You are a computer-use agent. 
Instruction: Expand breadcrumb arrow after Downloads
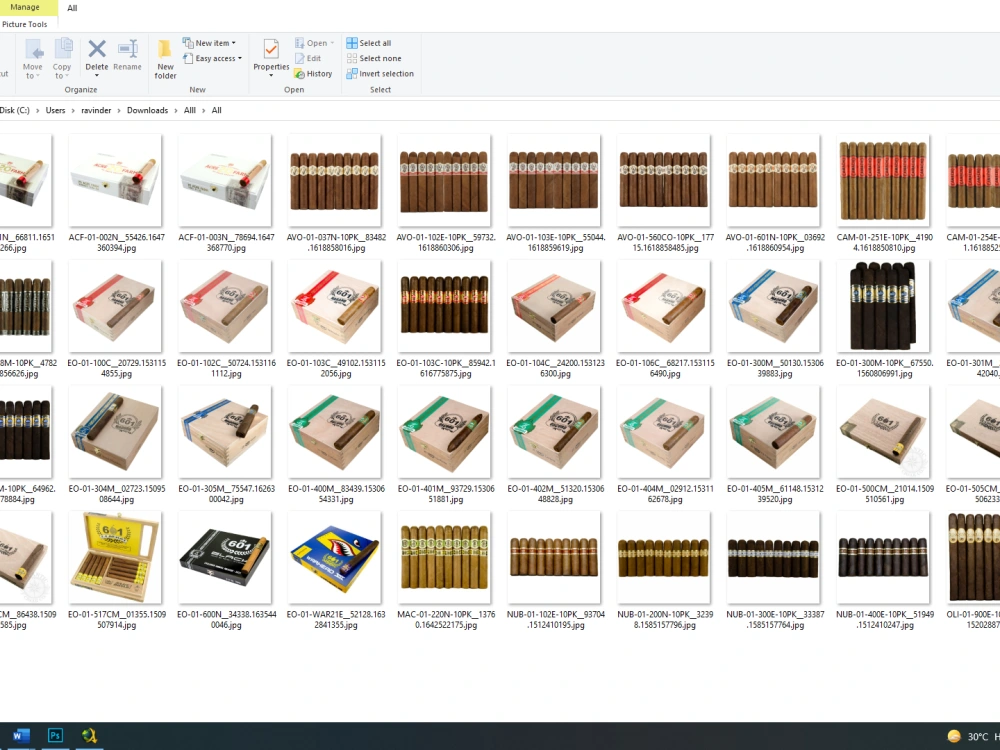[175, 110]
